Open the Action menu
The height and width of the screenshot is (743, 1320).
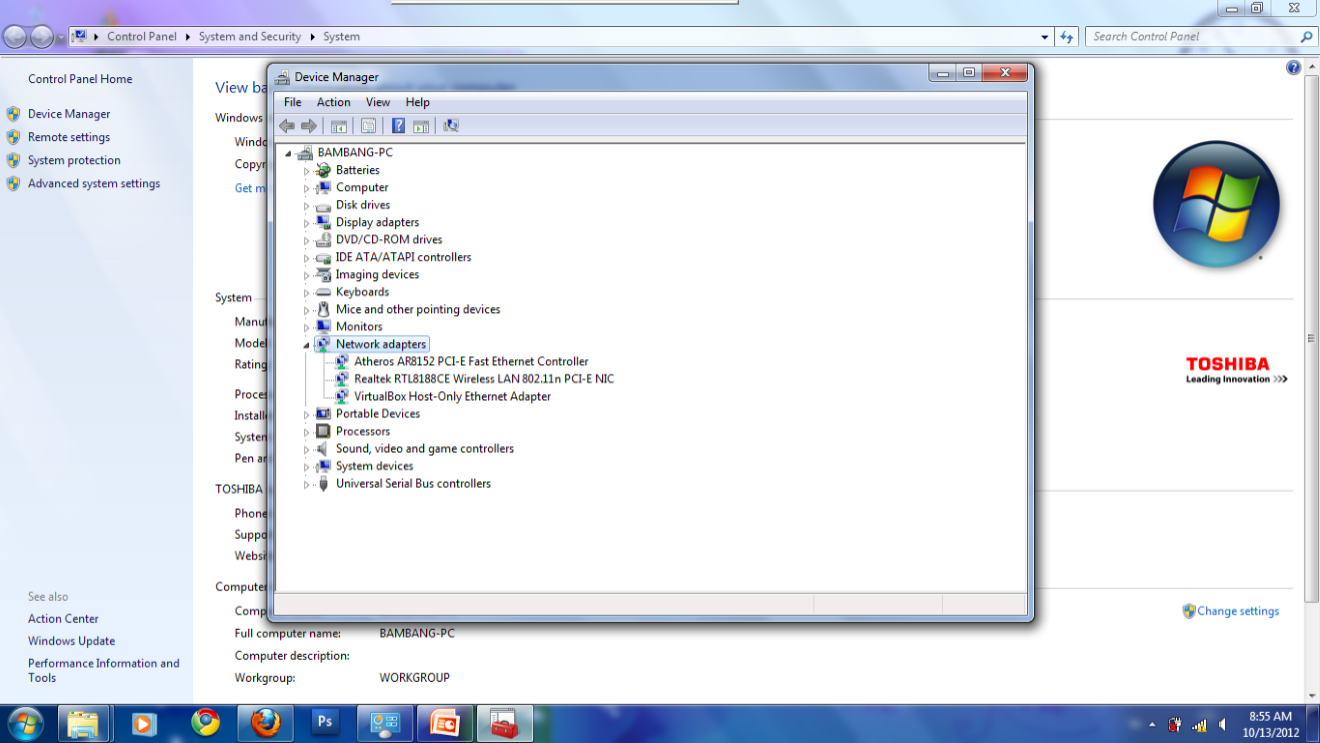[333, 102]
